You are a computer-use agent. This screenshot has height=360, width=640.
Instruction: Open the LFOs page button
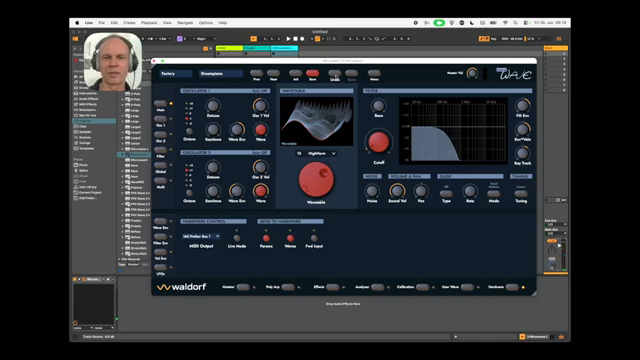(x=160, y=268)
